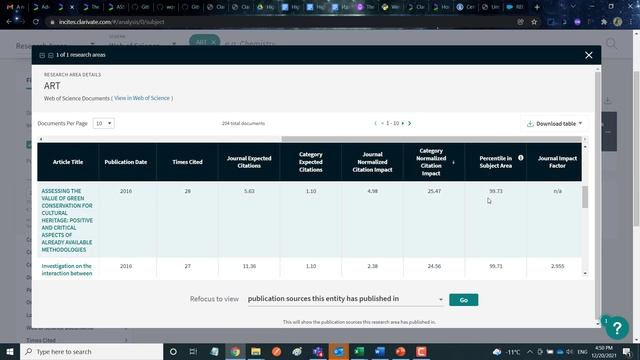Open Outlook from the taskbar

(338, 351)
